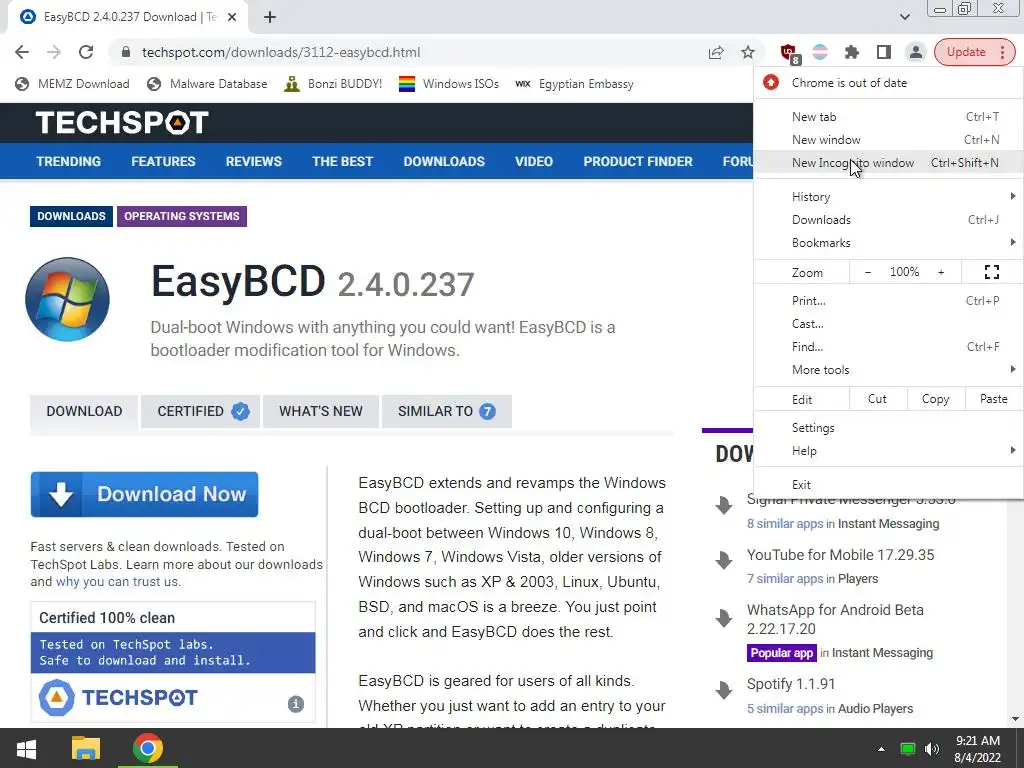This screenshot has width=1024, height=768.
Task: Open File Explorer from taskbar
Action: click(x=86, y=748)
